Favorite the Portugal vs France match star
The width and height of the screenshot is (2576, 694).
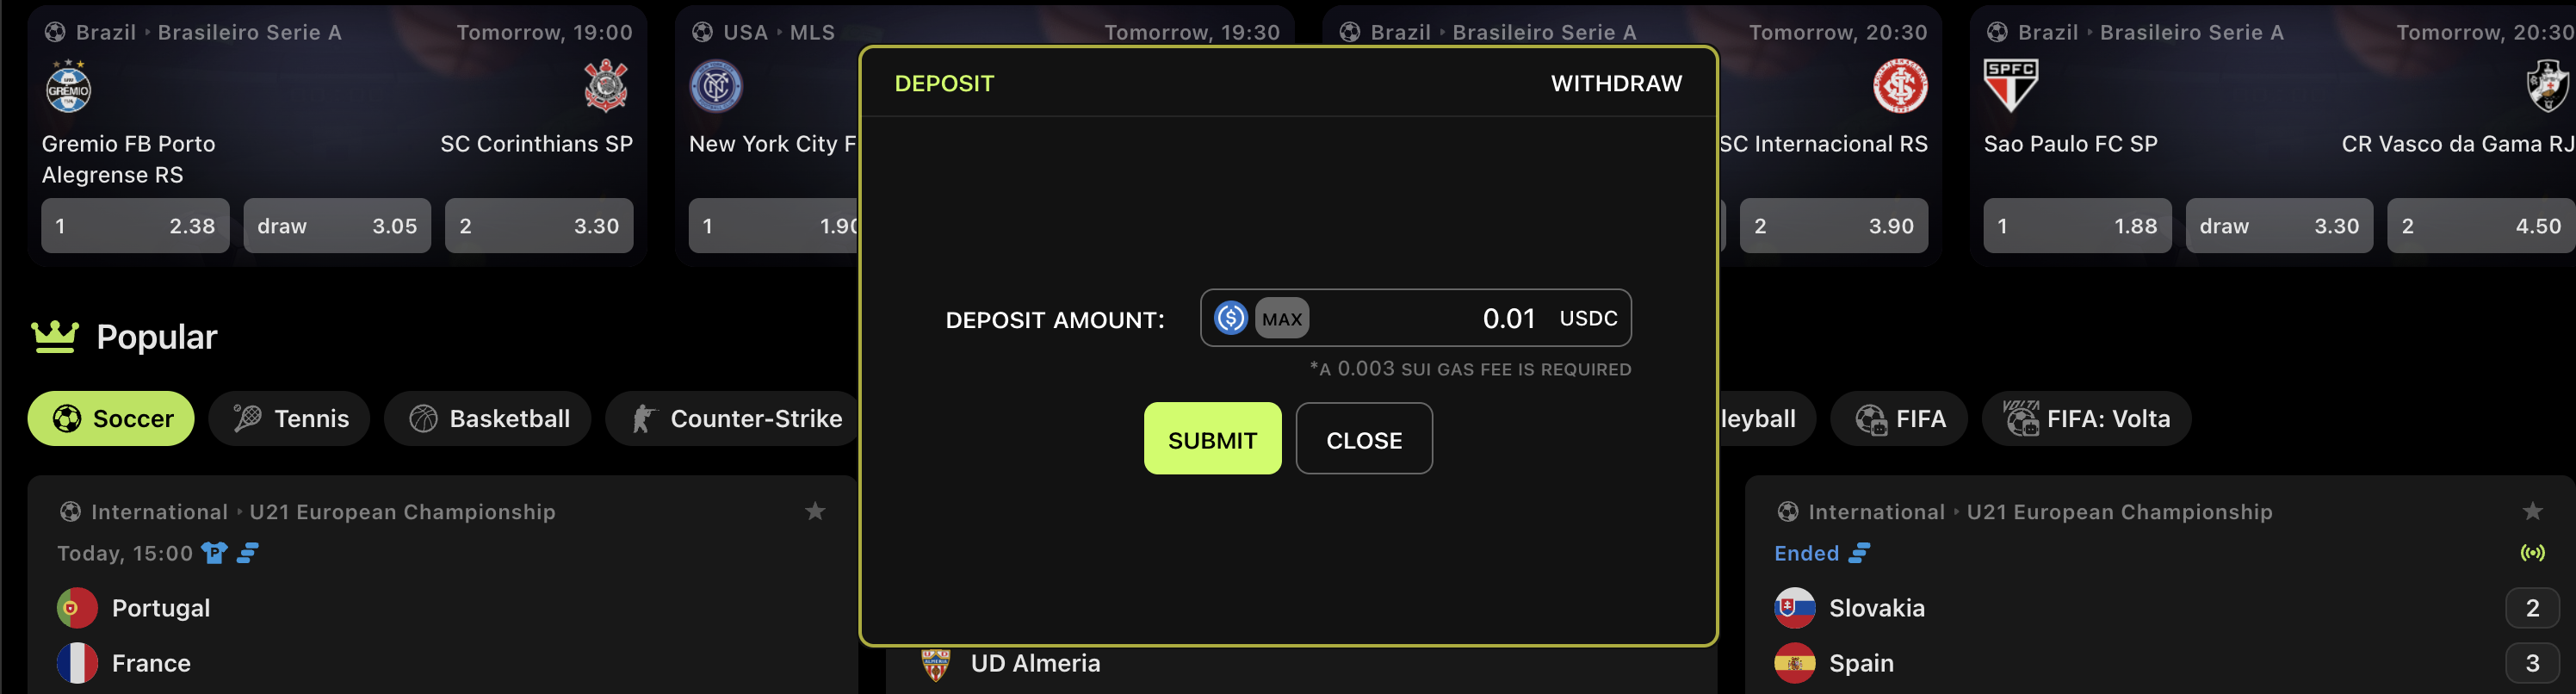tap(815, 511)
